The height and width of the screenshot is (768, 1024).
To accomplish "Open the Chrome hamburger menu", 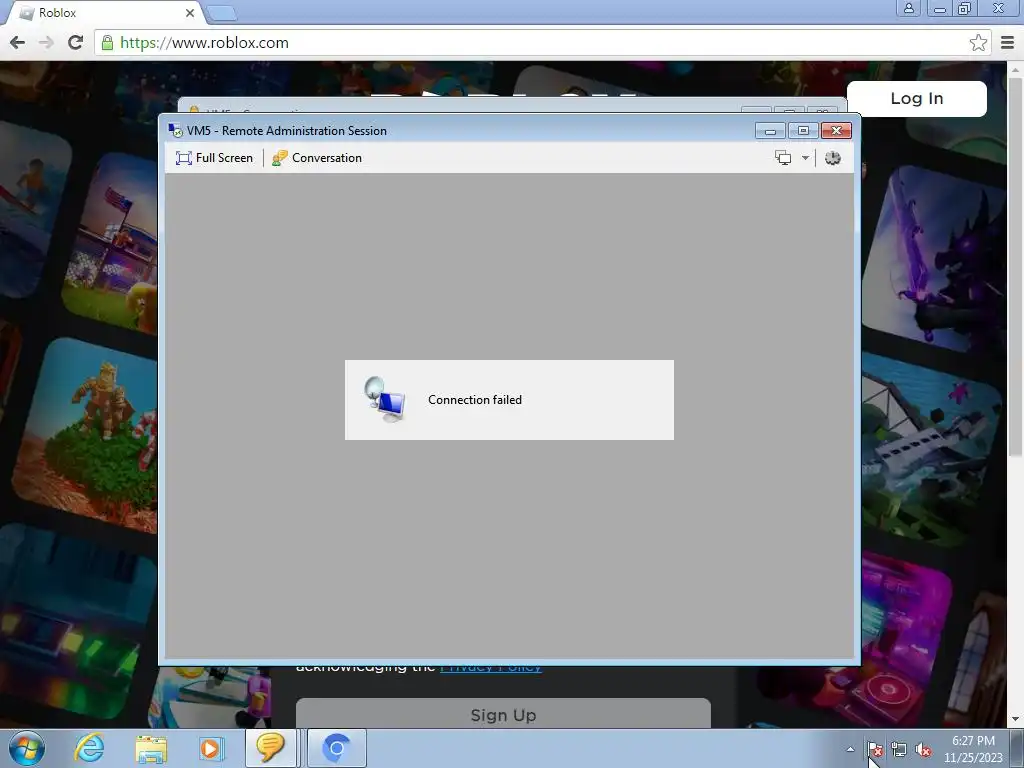I will (x=1007, y=43).
